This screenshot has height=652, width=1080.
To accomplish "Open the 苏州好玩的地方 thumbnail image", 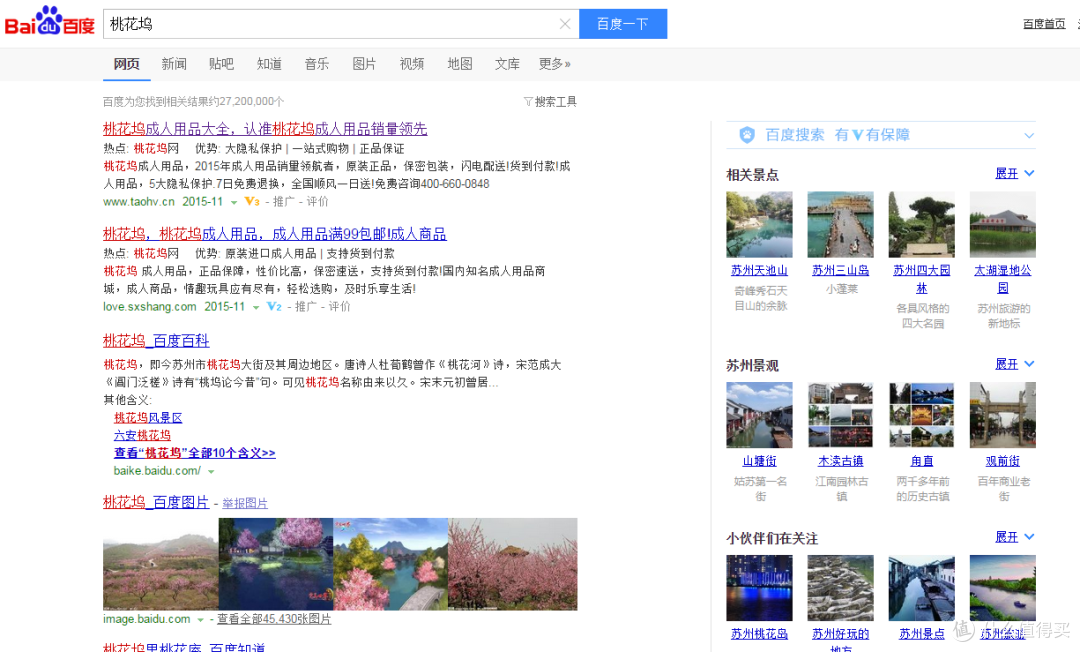I will click(x=840, y=588).
